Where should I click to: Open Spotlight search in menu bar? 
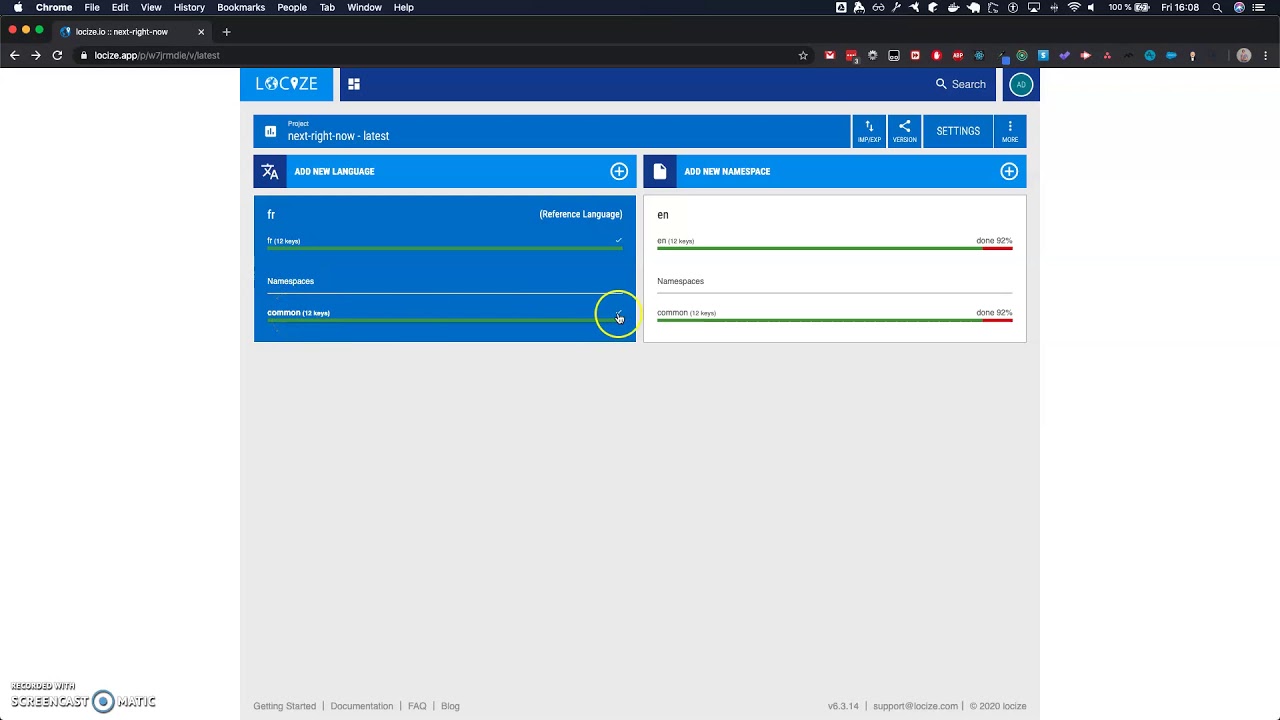[x=1217, y=7]
